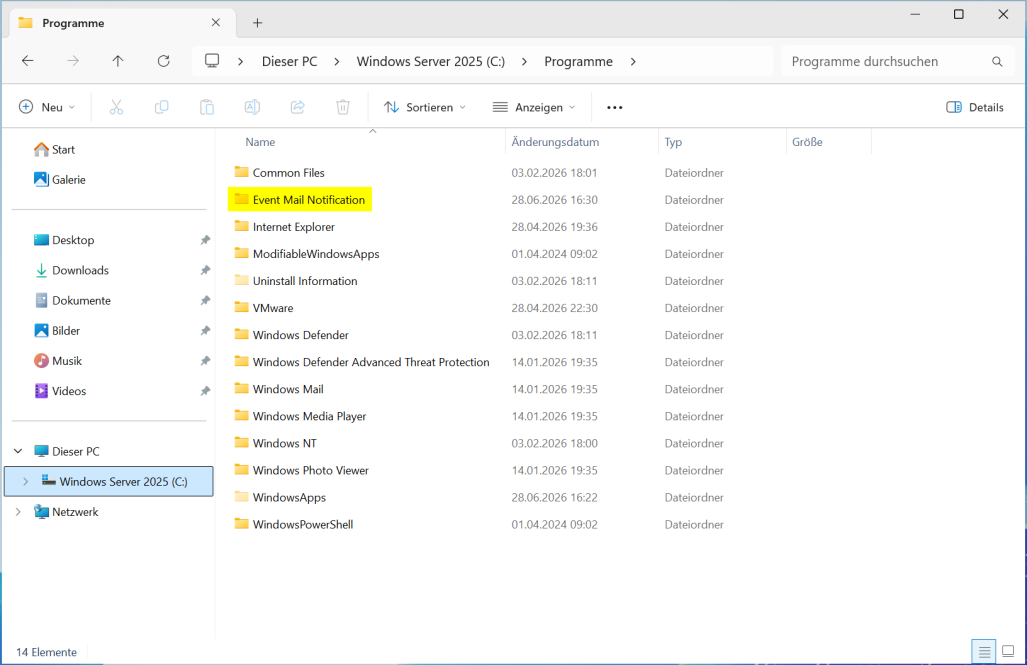Click the Copy icon in toolbar
This screenshot has height=665, width=1027.
(x=162, y=107)
